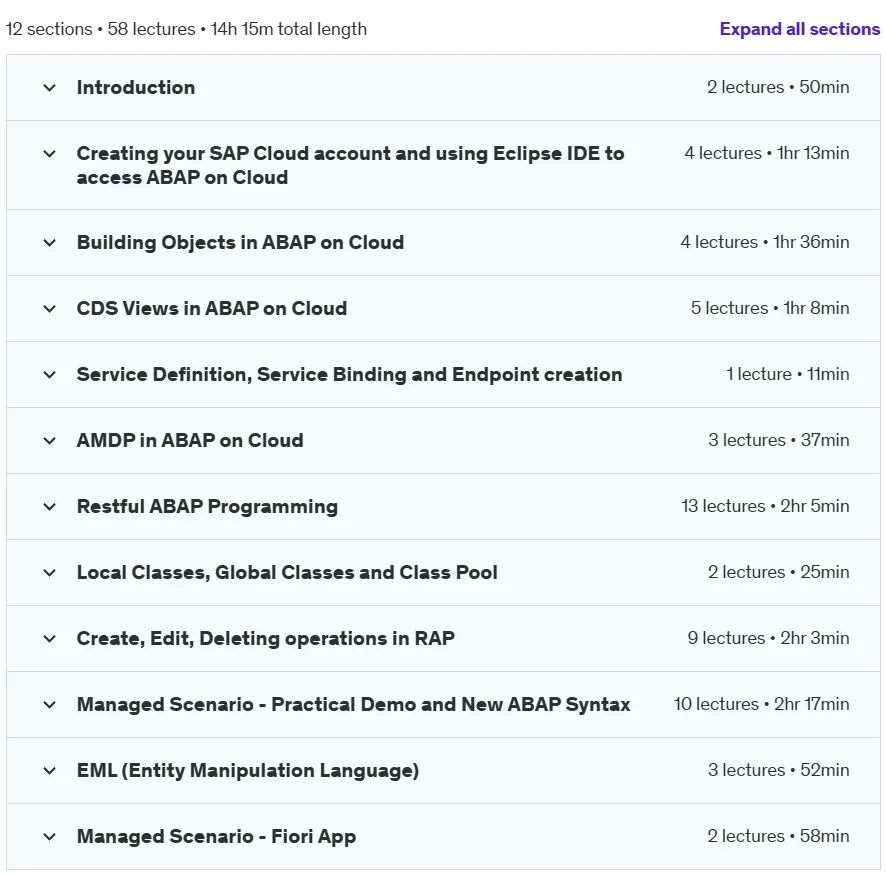Screen dimensions: 886x874
Task: Expand the AMDP in ABAP on Cloud chevron
Action: [50, 441]
